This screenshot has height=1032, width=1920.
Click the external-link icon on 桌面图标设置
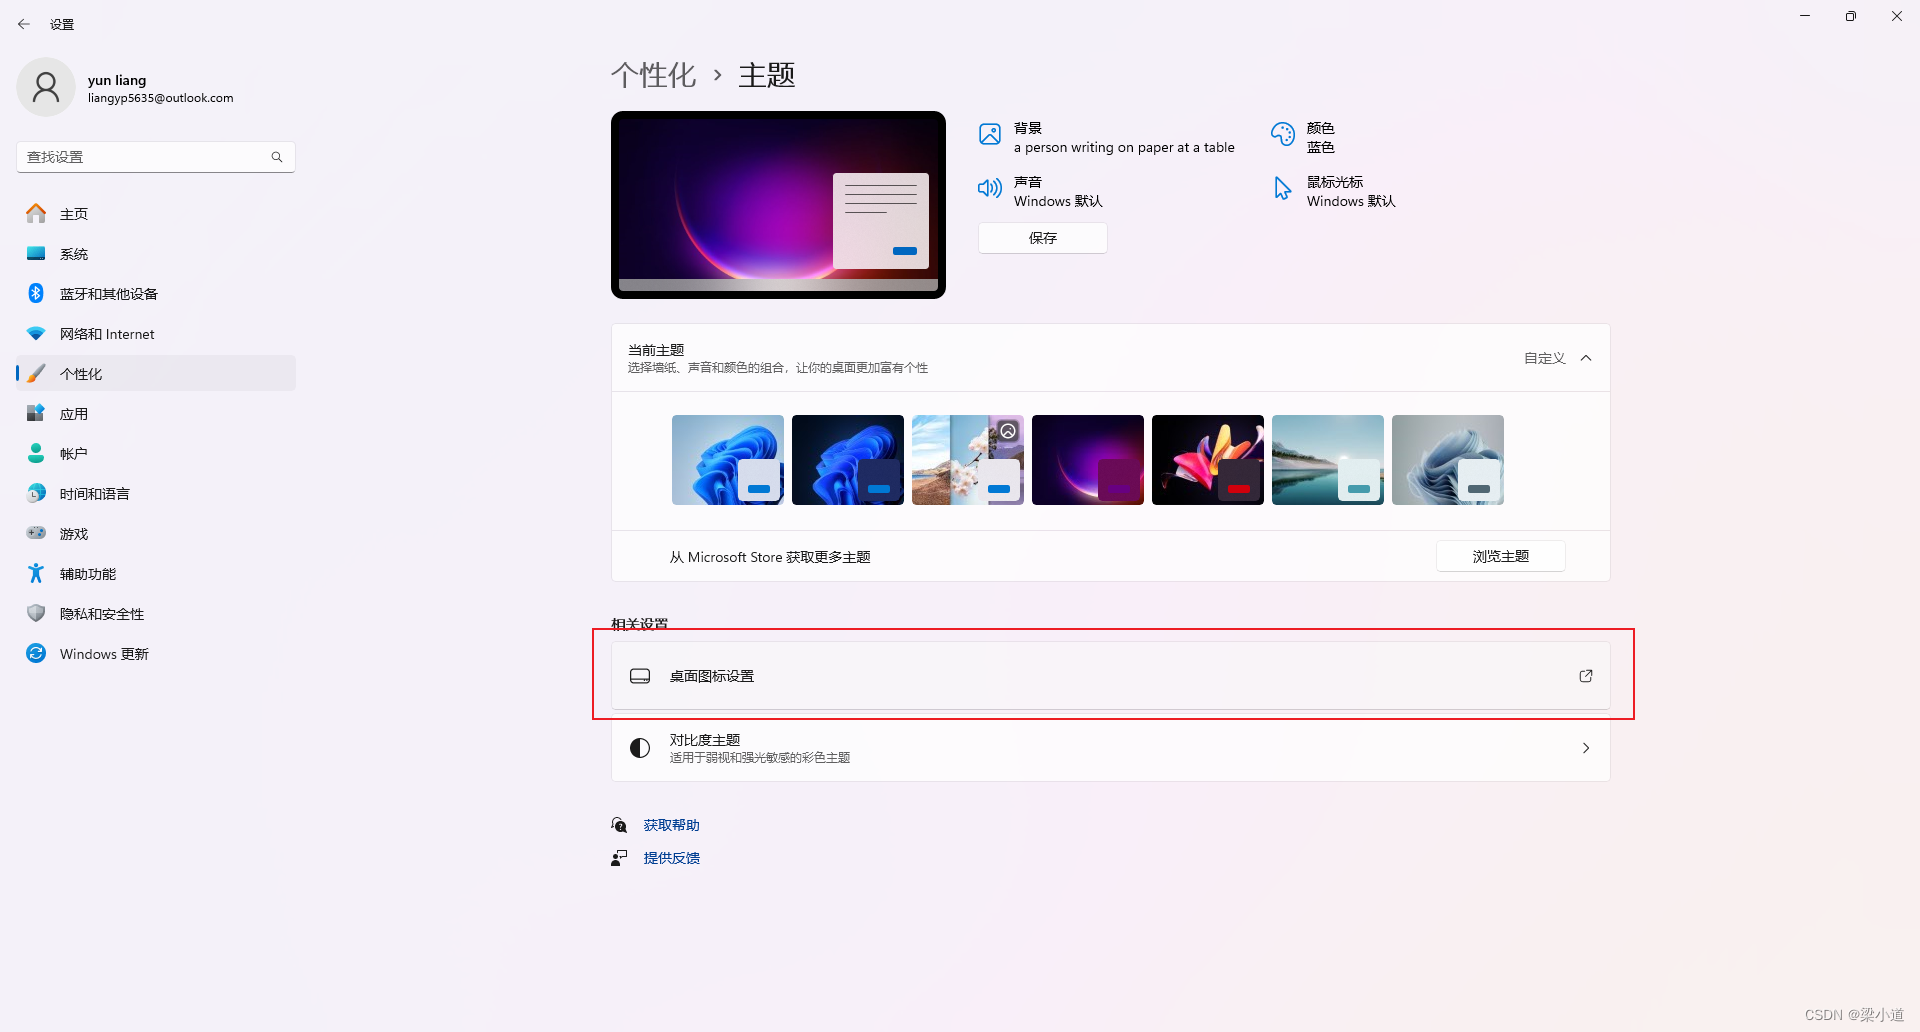[1586, 676]
